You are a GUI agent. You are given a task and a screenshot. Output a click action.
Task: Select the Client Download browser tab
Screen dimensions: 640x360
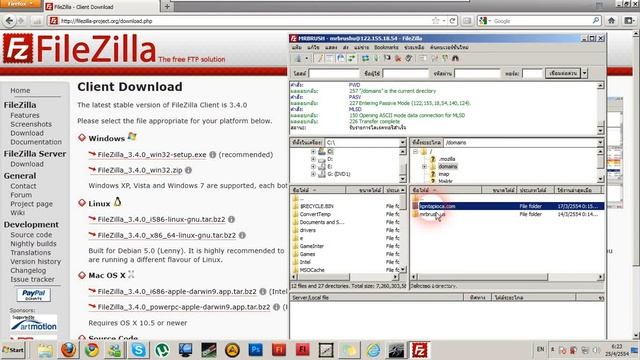[101, 7]
